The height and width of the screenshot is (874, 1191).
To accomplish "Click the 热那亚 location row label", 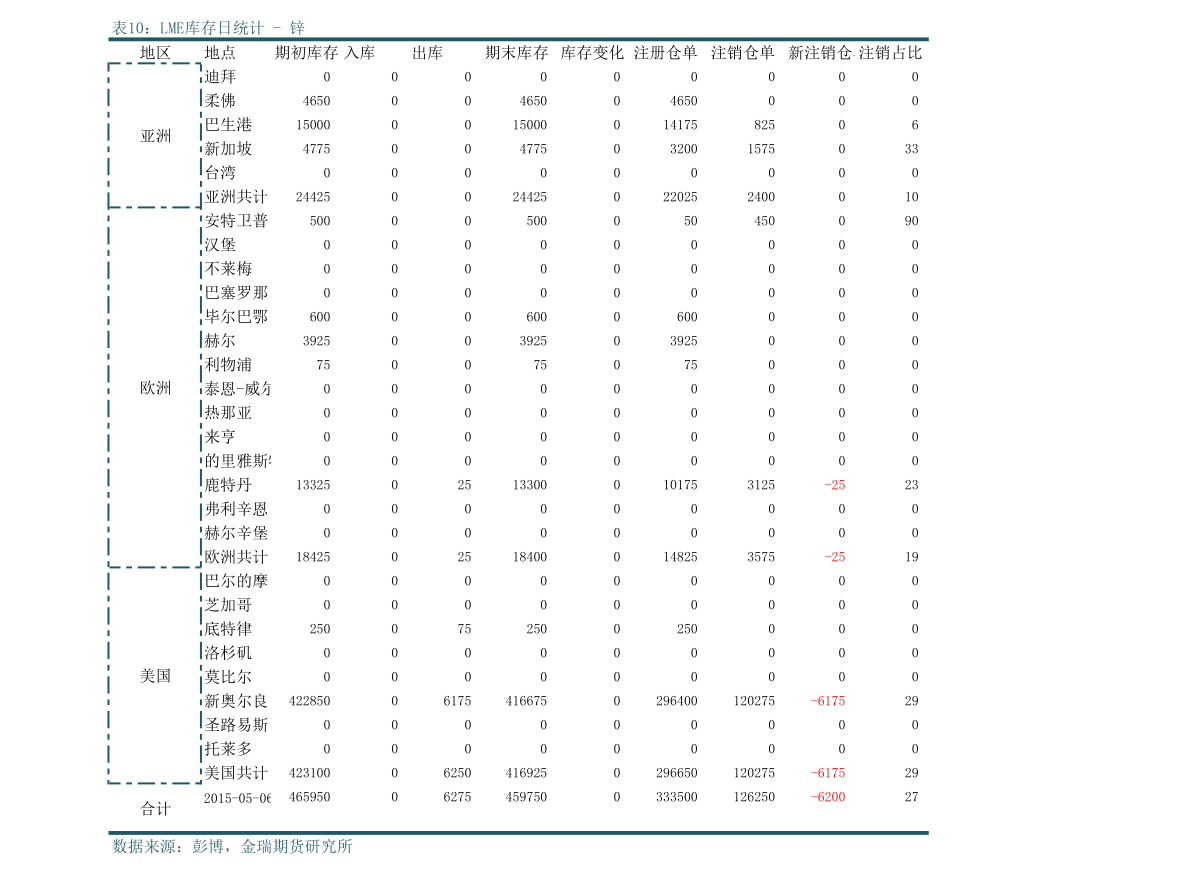I will 228,412.
